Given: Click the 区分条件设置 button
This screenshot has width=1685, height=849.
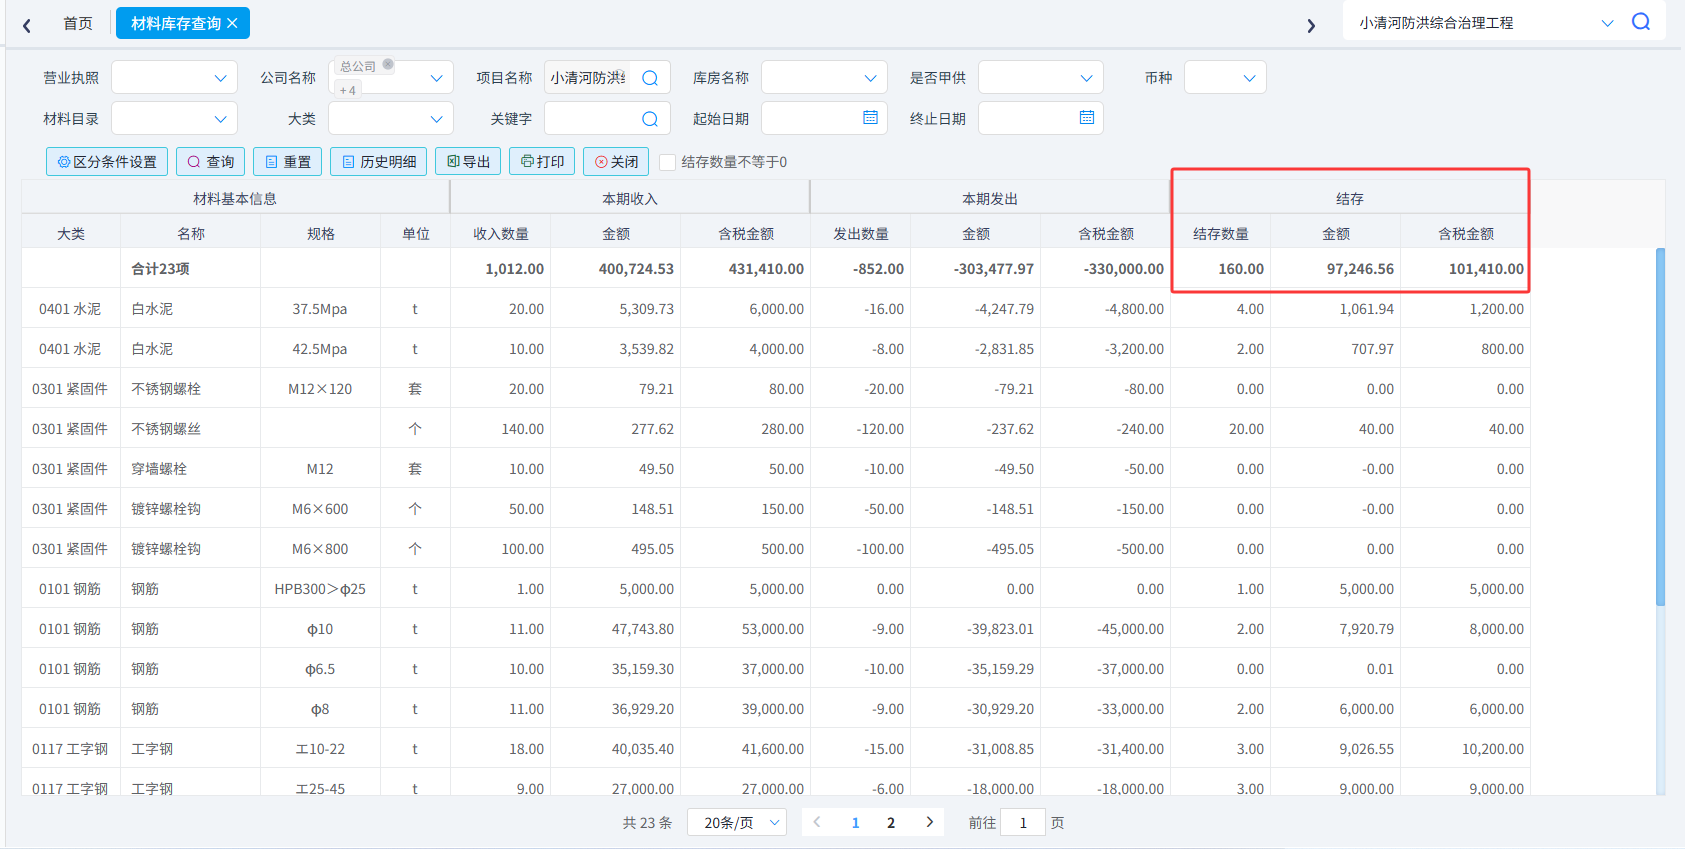Looking at the screenshot, I should (x=107, y=162).
